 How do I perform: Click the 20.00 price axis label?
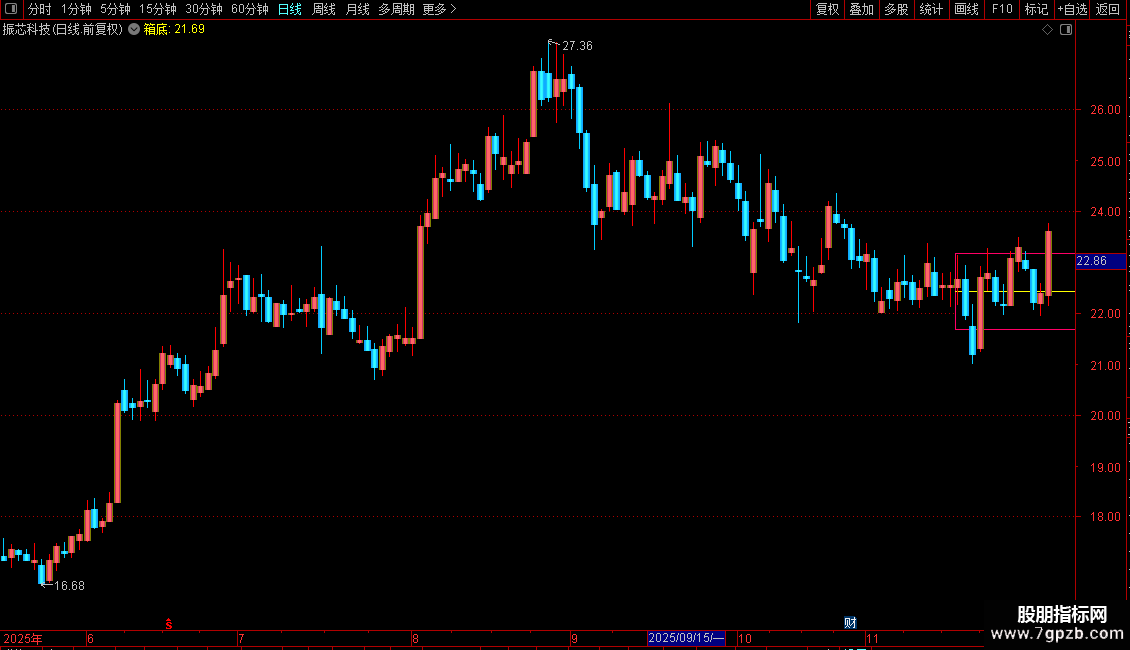click(1105, 416)
